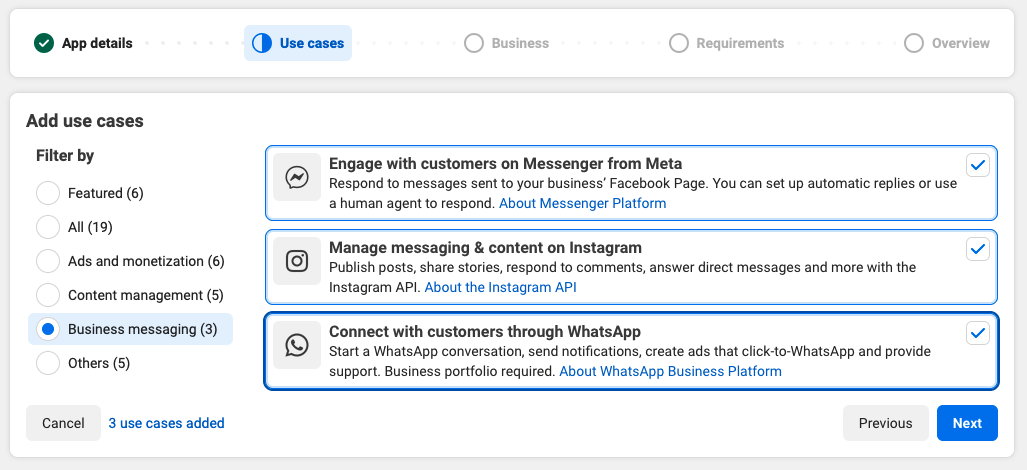Uncheck the Engage with customers on Messenger checkbox

click(x=978, y=166)
